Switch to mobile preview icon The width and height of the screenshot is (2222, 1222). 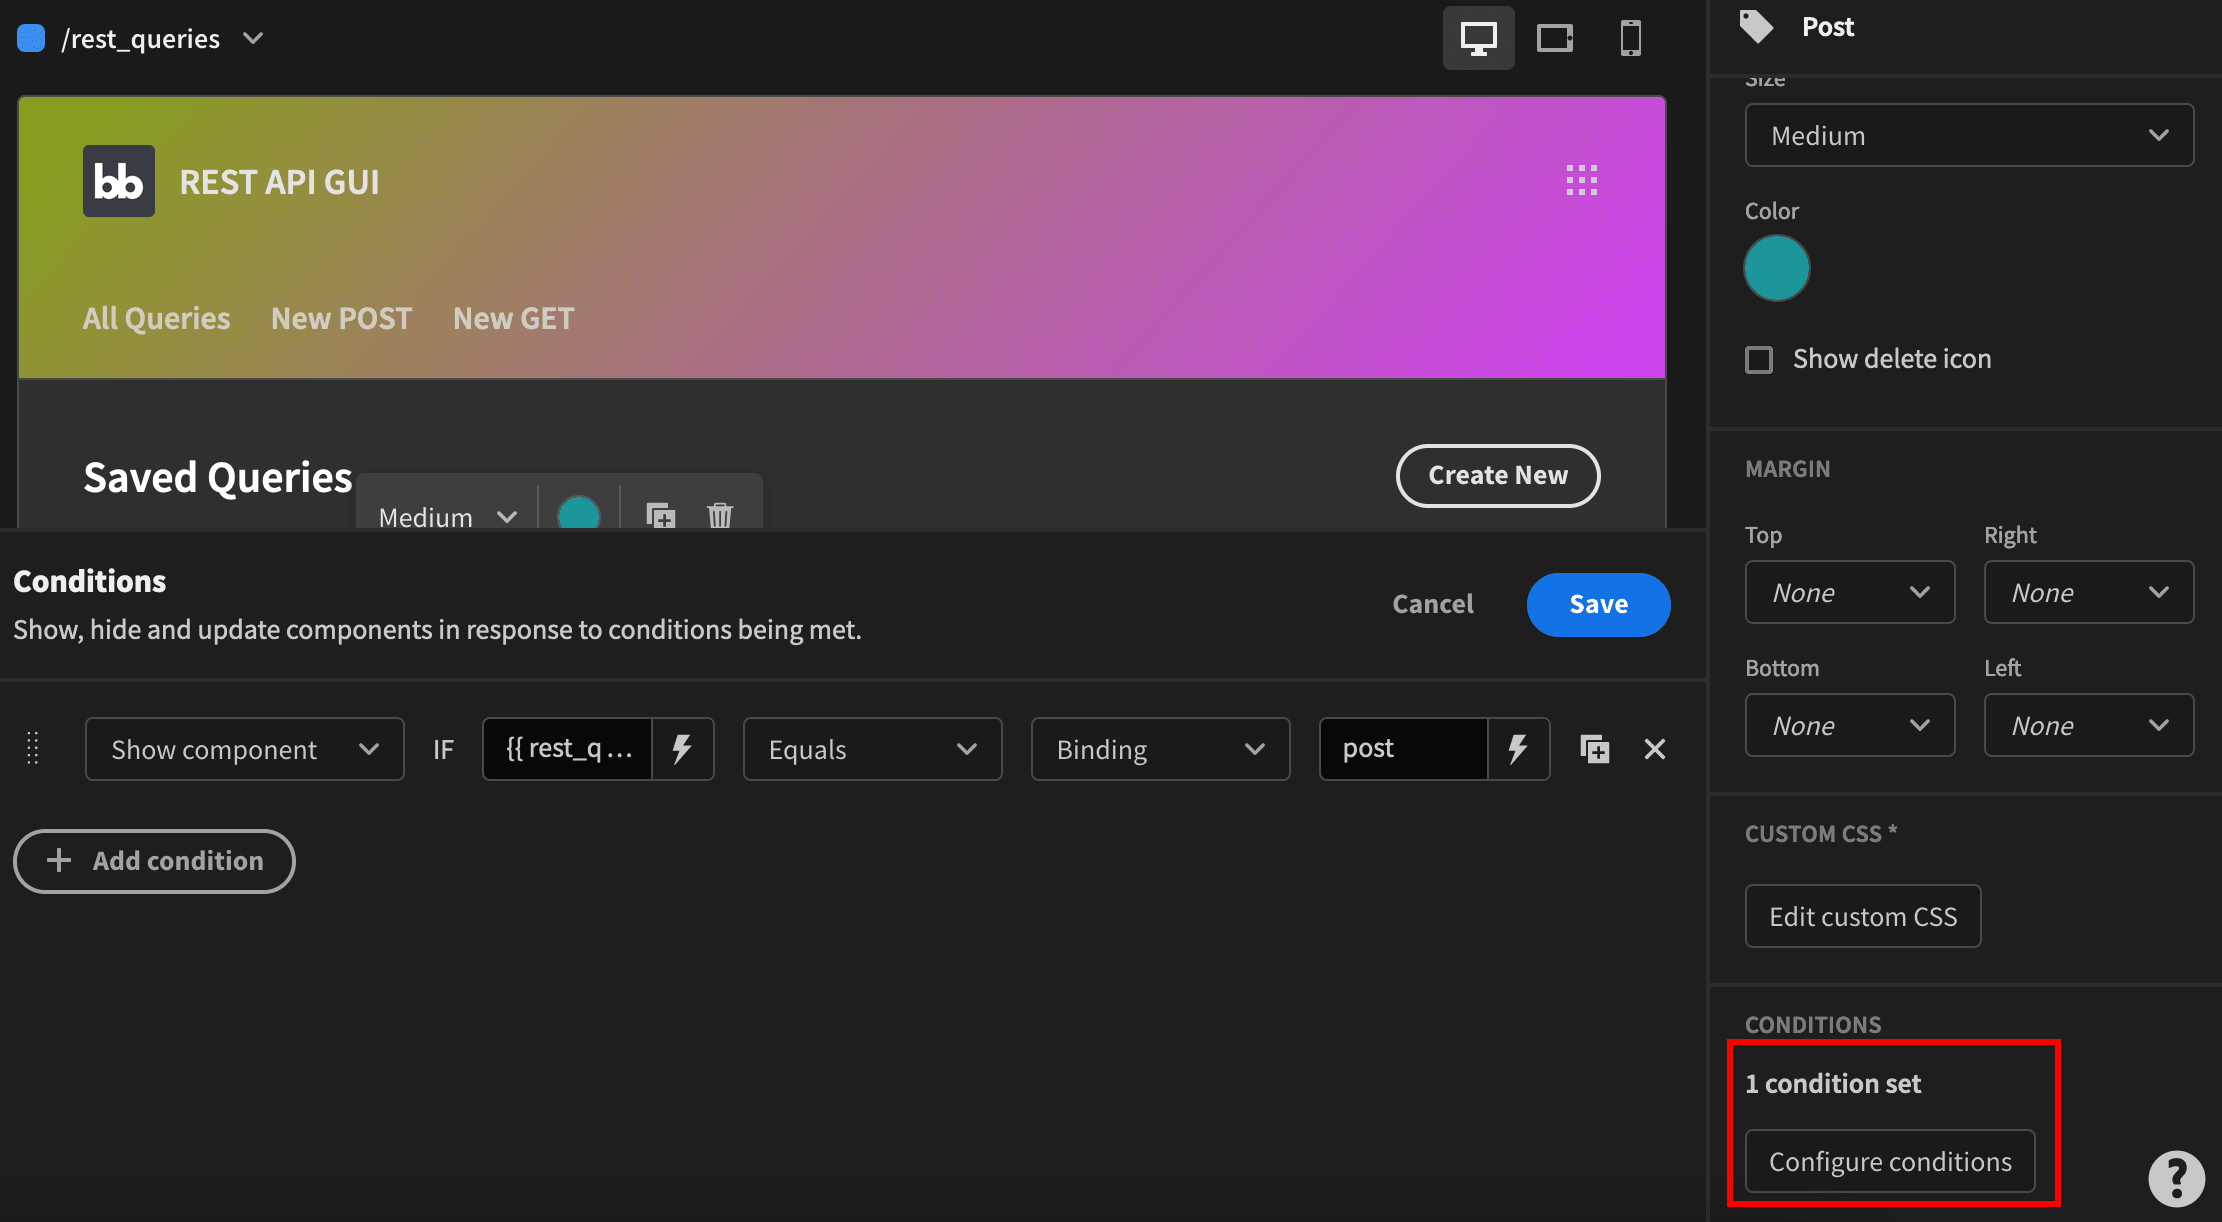tap(1630, 38)
